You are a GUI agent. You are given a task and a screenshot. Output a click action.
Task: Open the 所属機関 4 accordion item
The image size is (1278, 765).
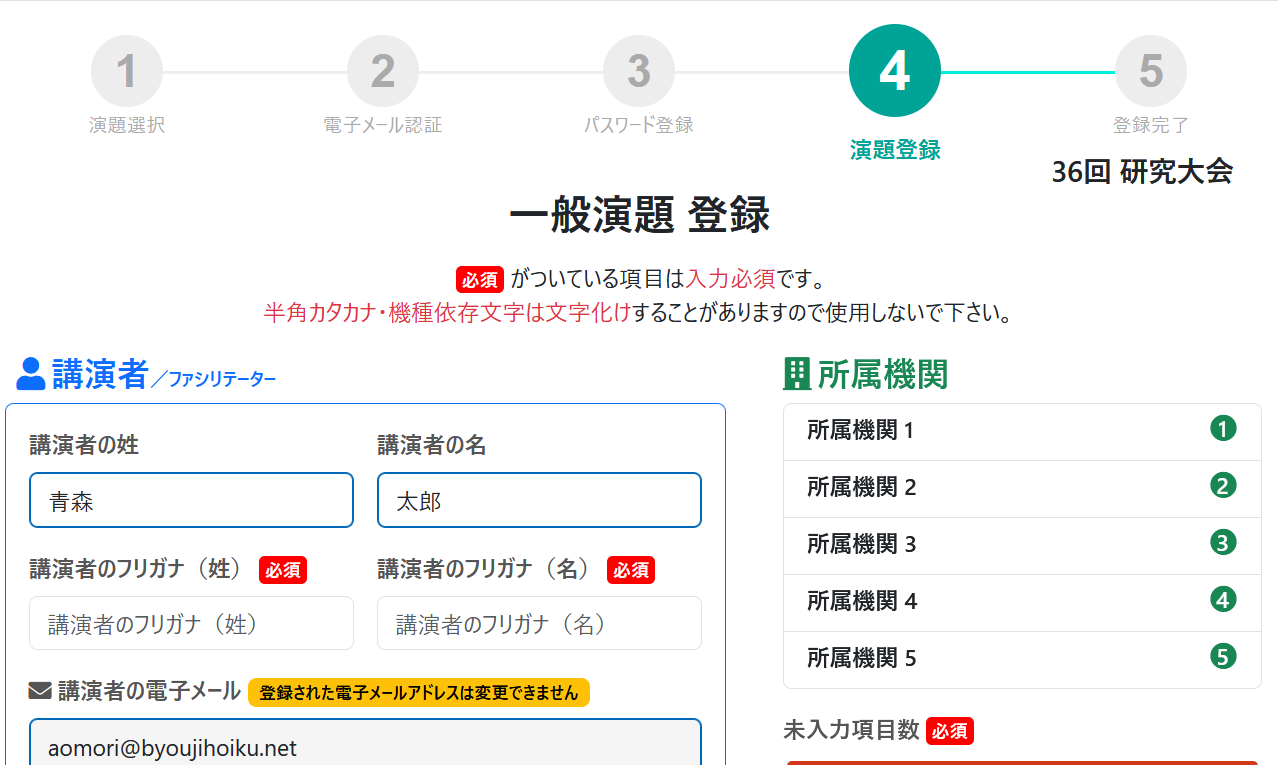1000,602
